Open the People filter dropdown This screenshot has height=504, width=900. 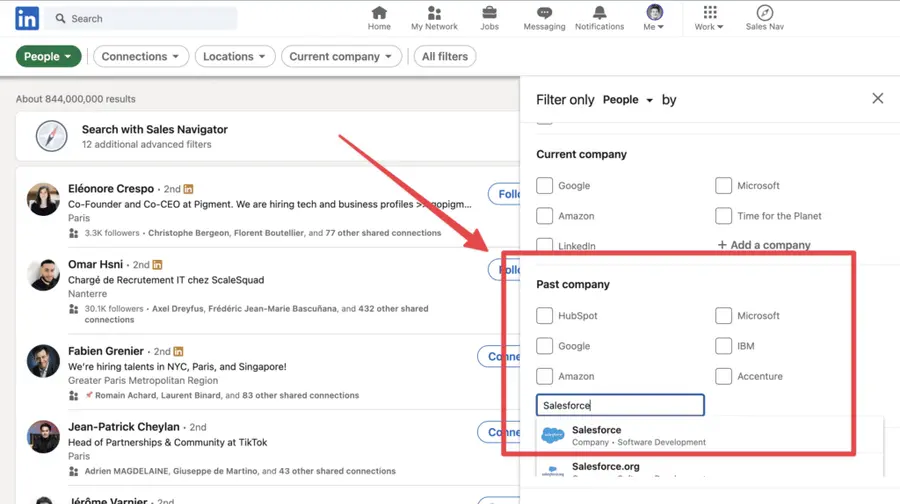point(48,56)
